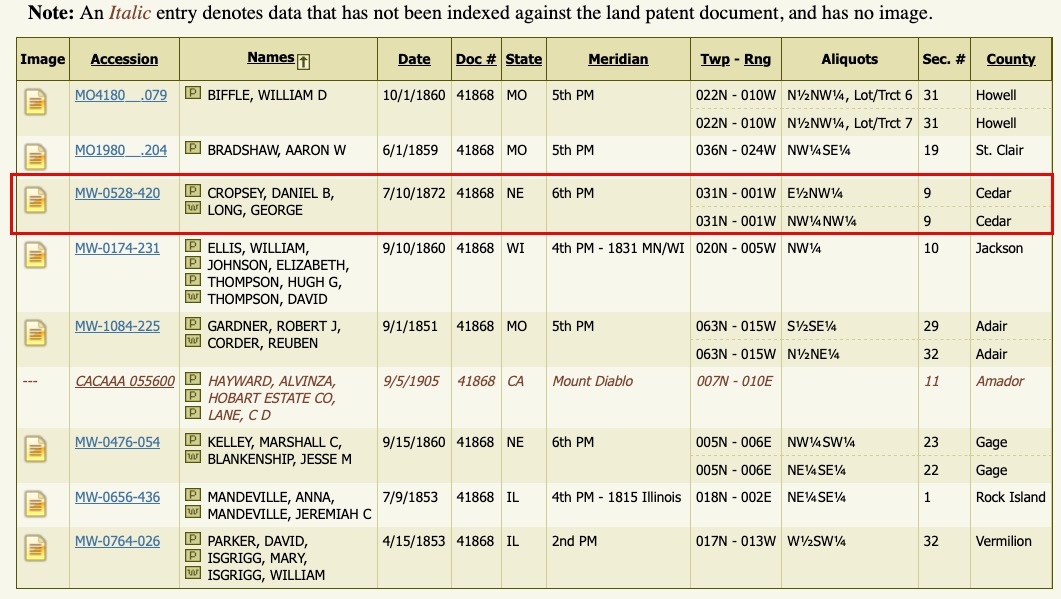Sort results by the Date column header
The width and height of the screenshot is (1061, 599).
point(414,59)
